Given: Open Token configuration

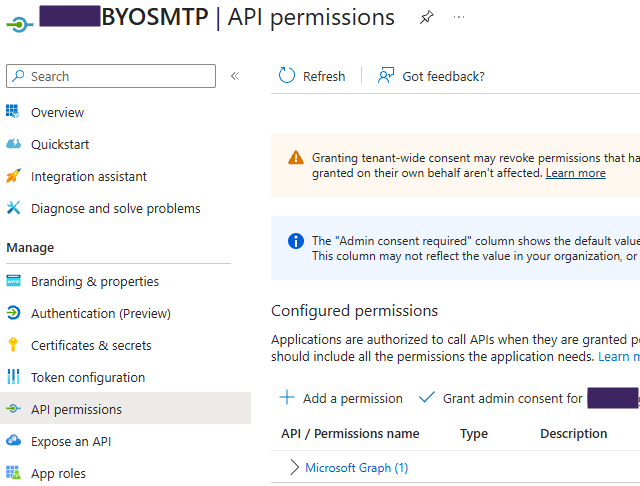Looking at the screenshot, I should click(x=88, y=377).
